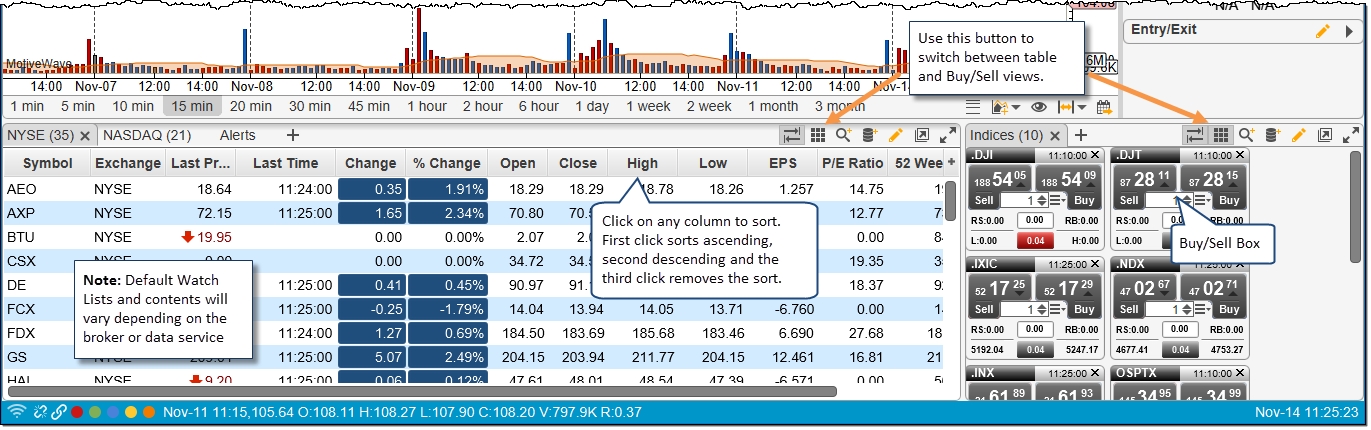
Task: Click the pencil edit icon in Indices panel
Action: pos(1299,135)
